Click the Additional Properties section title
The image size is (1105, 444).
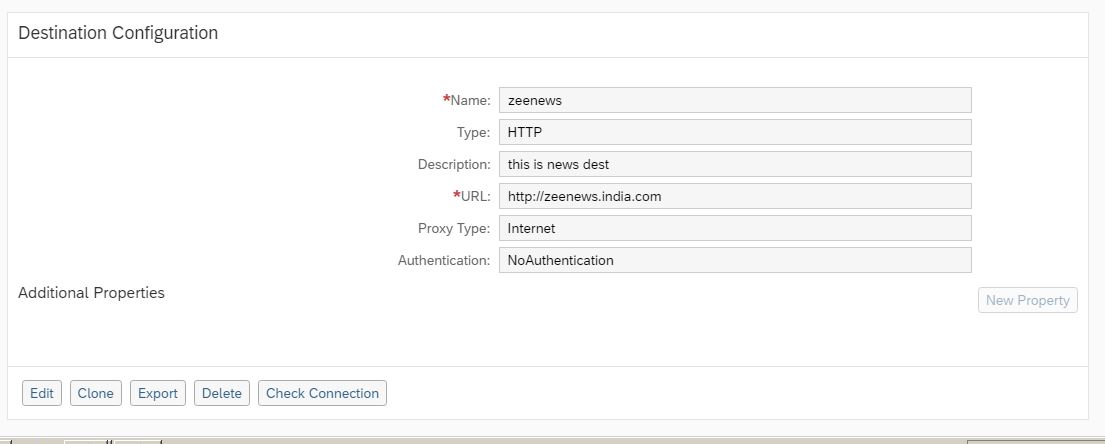click(x=91, y=293)
